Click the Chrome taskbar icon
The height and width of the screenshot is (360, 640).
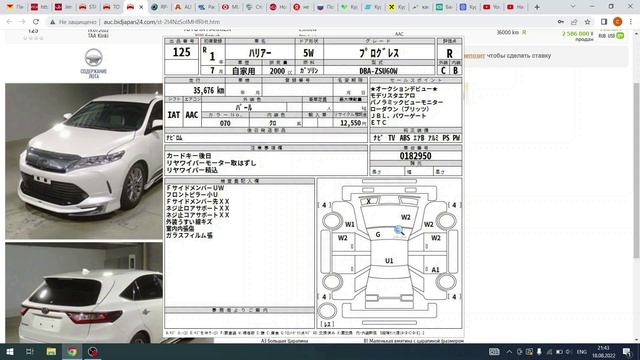pos(72,351)
